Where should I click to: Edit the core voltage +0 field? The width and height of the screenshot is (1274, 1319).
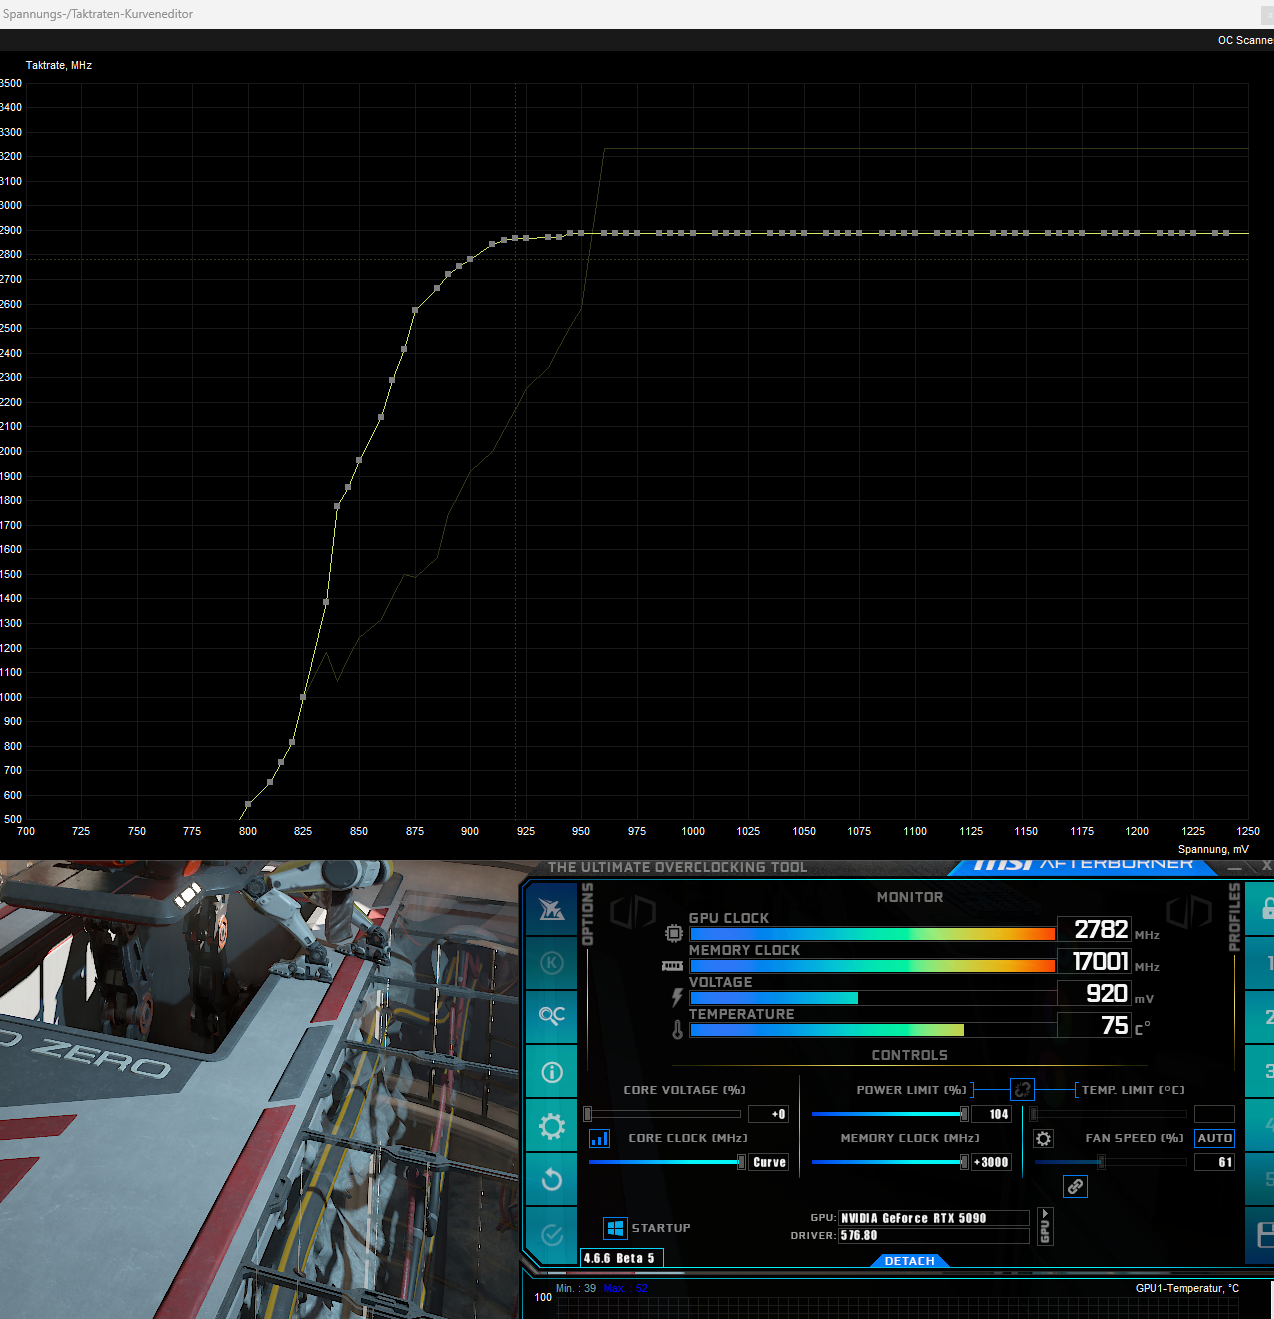768,1114
